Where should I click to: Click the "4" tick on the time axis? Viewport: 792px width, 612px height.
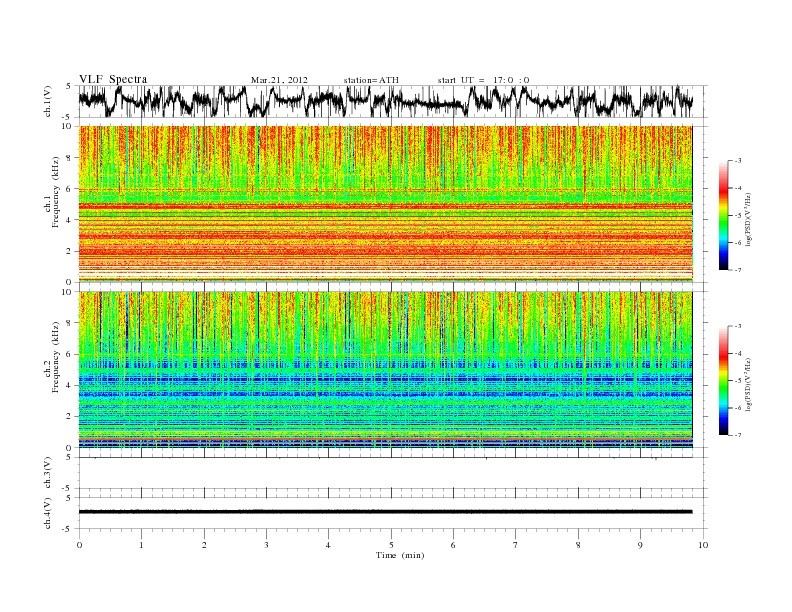328,545
